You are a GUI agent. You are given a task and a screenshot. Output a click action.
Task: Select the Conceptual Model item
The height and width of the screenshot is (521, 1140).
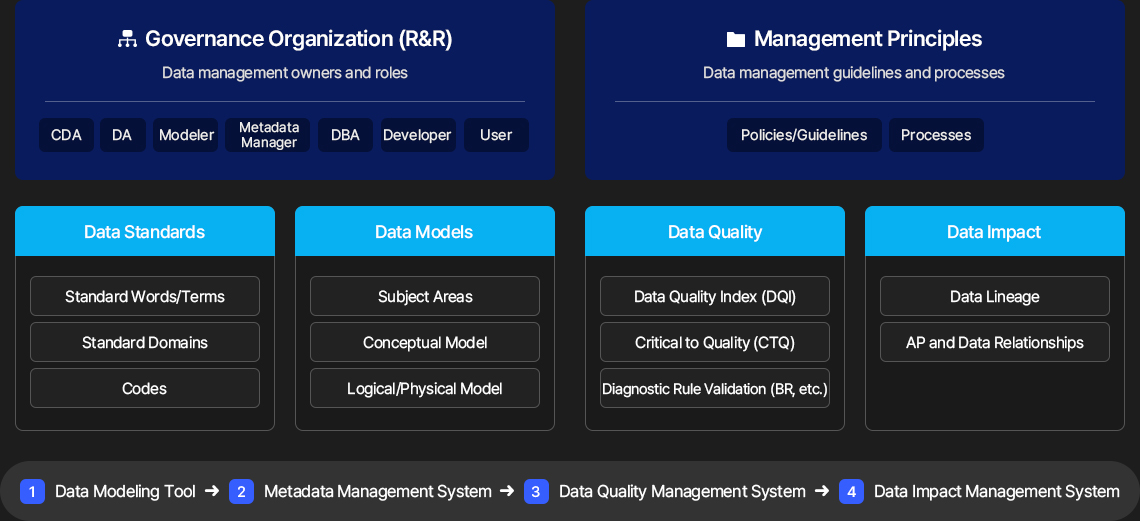click(x=425, y=342)
